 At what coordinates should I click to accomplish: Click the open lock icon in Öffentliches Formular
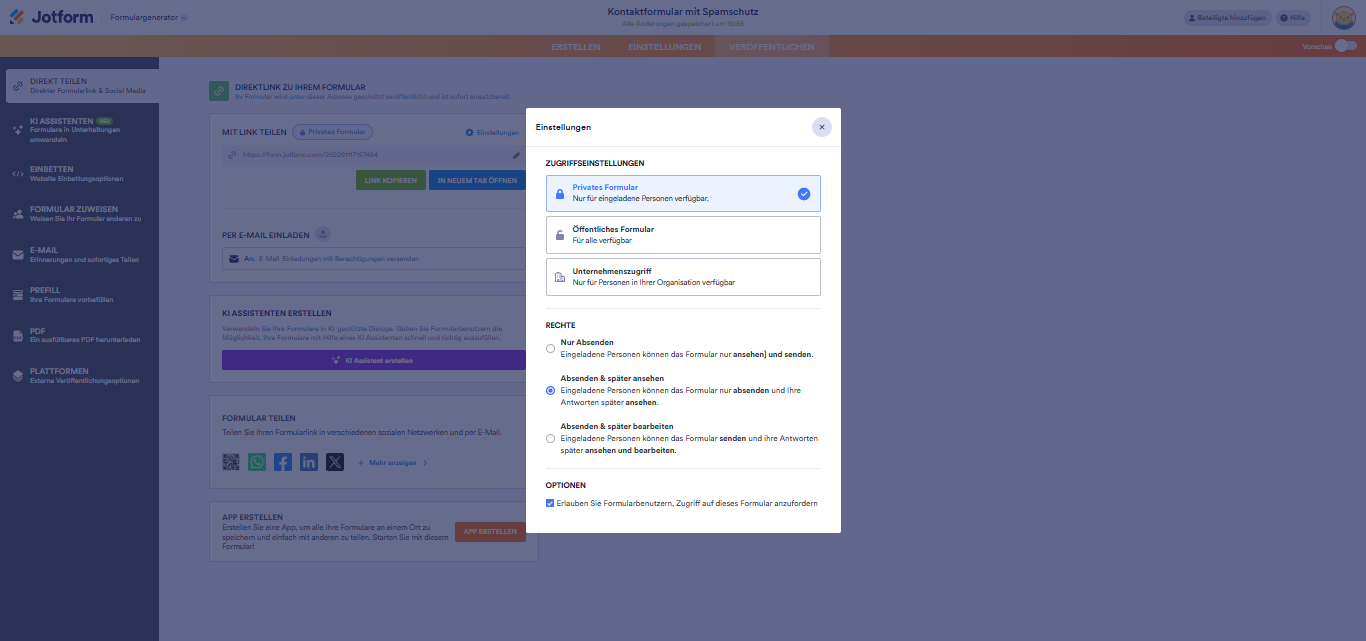[x=560, y=235]
